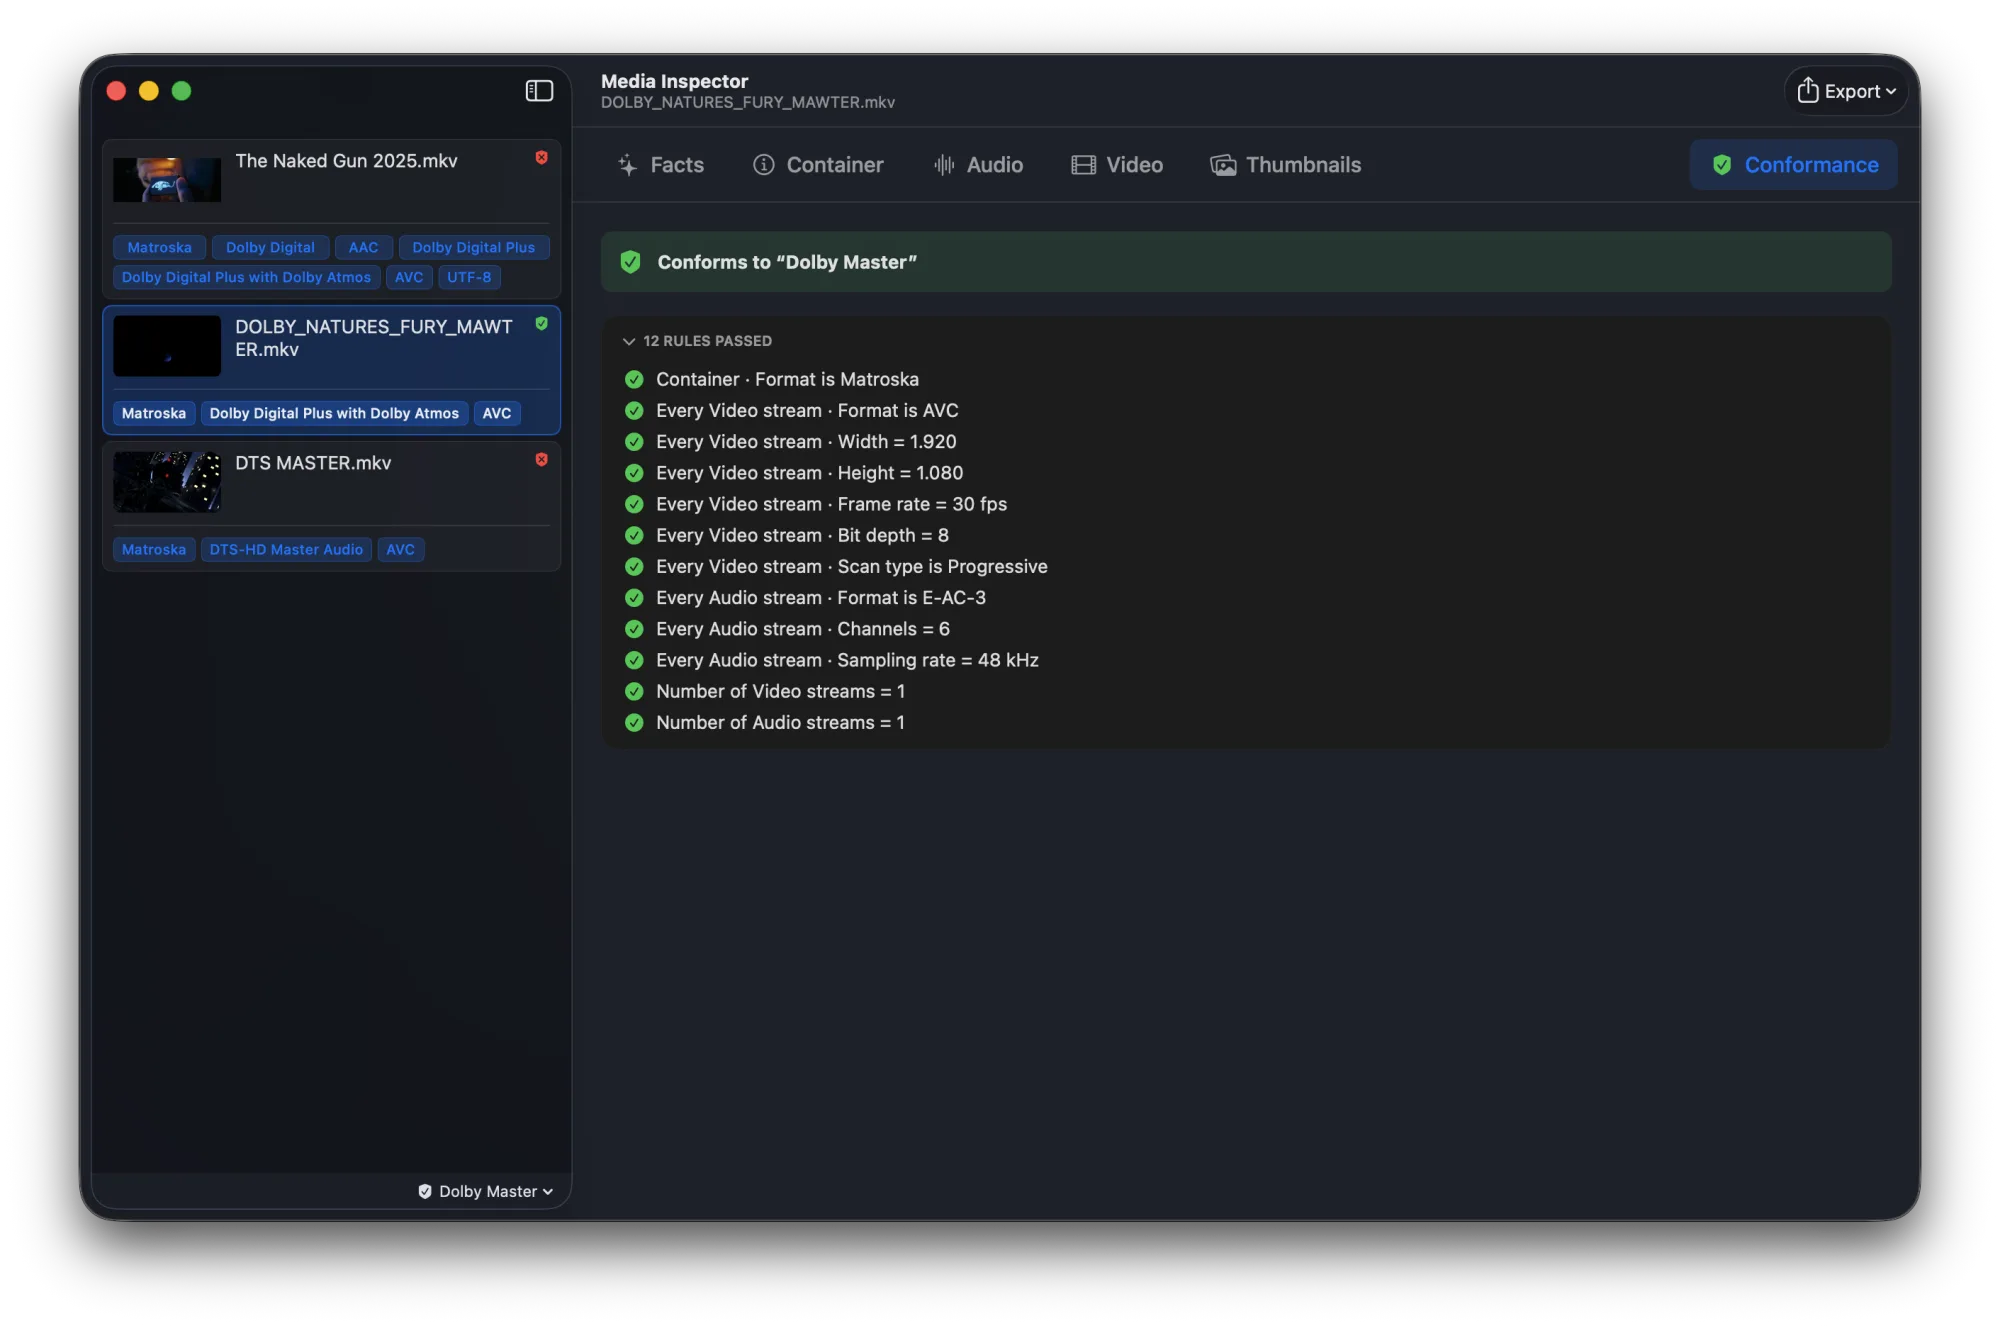Switch to the Container tab
Image resolution: width=2000 pixels, height=1326 pixels.
click(818, 165)
